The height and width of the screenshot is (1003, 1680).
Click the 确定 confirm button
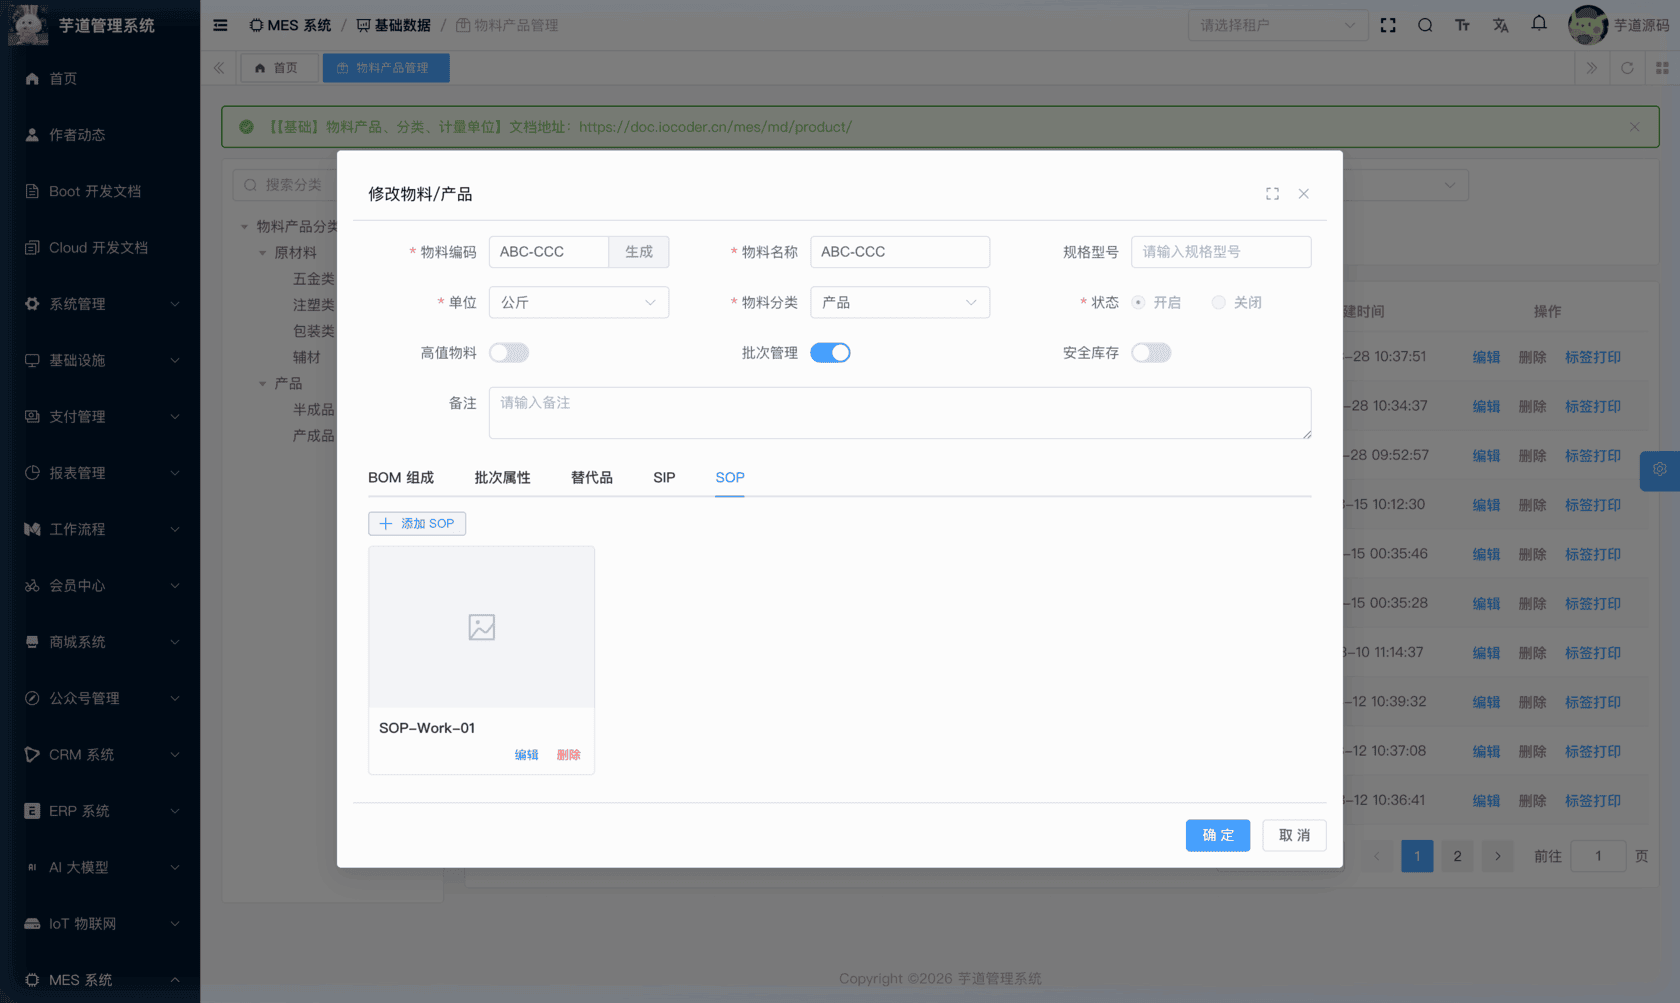click(1217, 835)
